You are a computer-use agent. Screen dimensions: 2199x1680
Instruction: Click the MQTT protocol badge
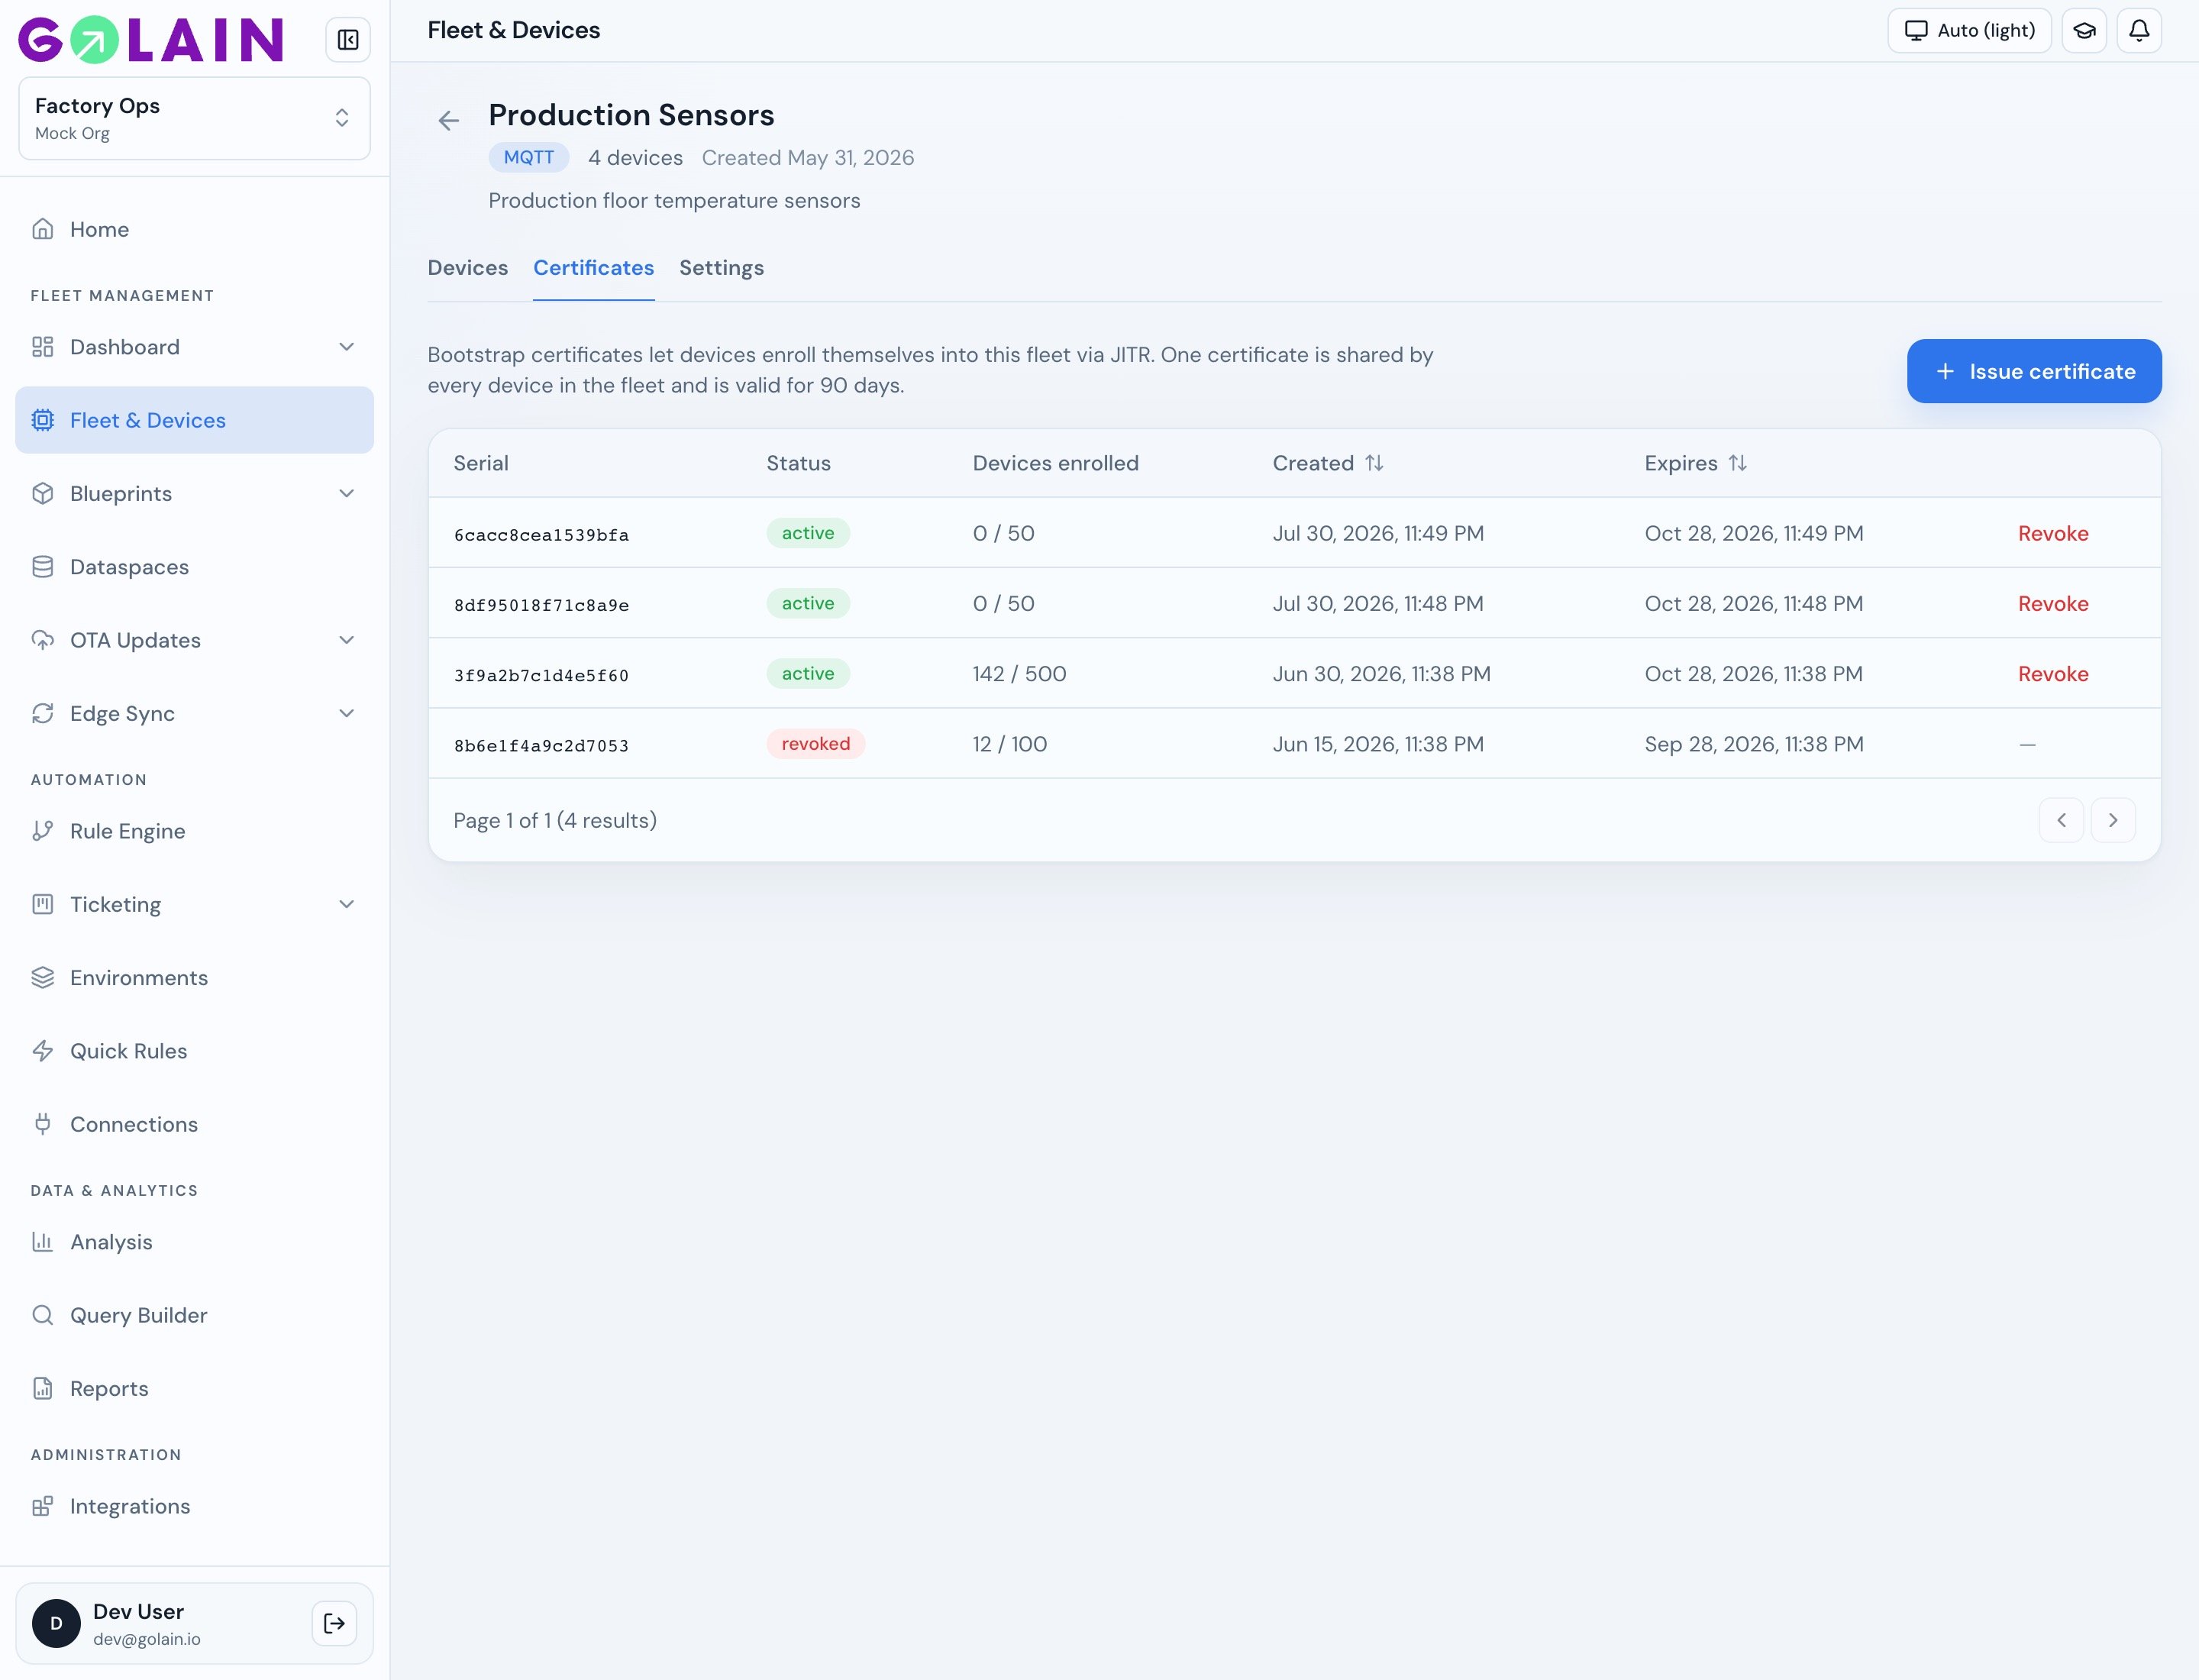[x=529, y=157]
